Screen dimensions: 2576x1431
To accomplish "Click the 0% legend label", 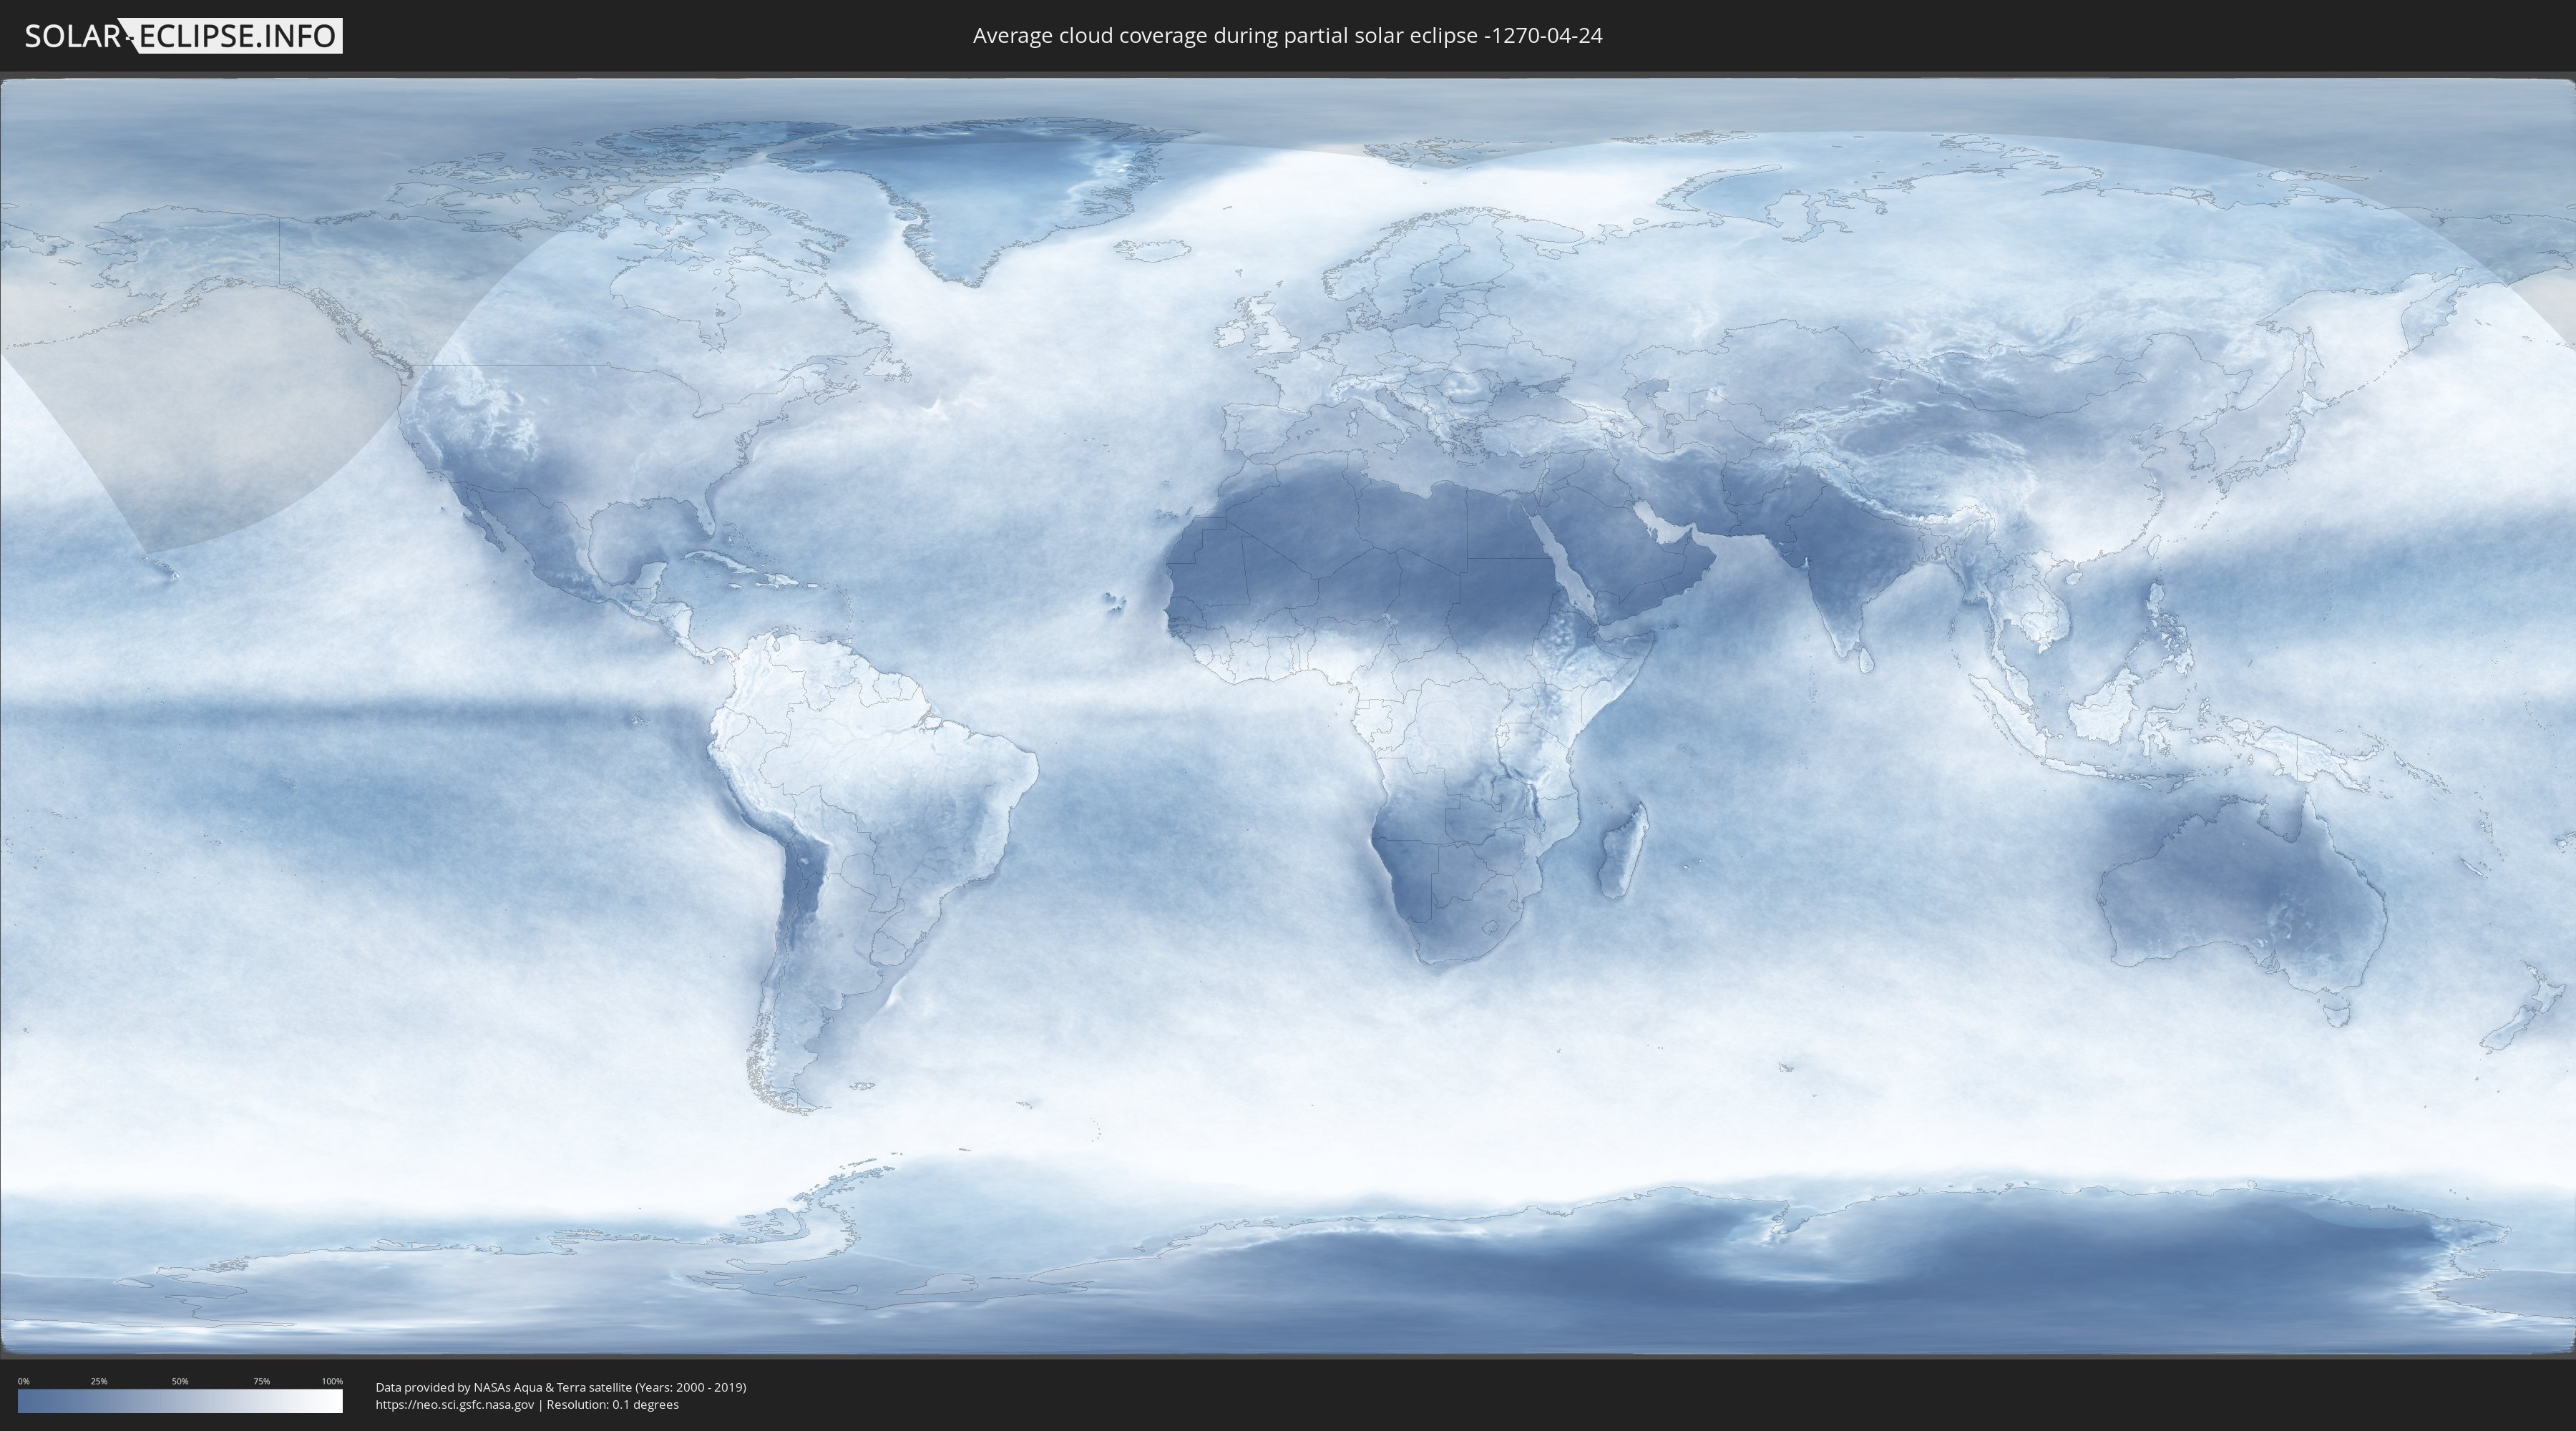I will point(23,1381).
